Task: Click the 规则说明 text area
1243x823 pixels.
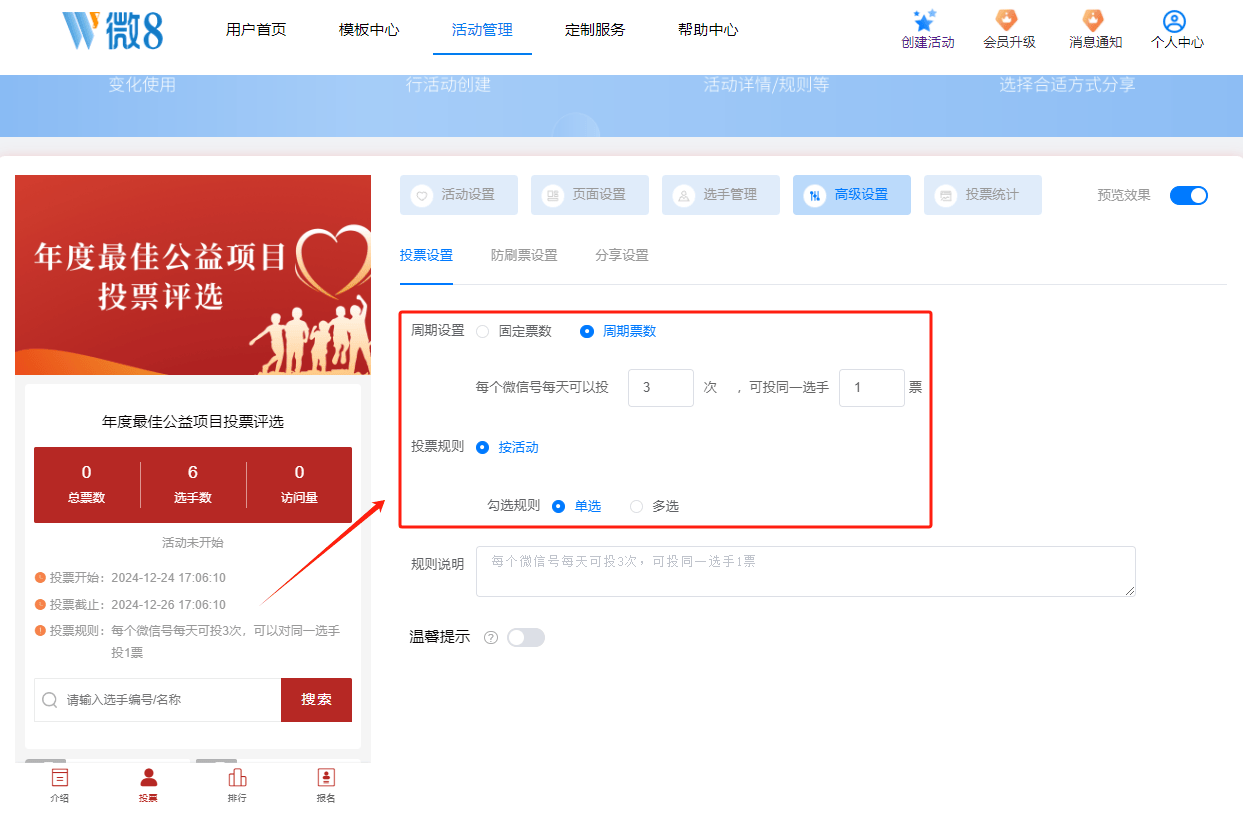Action: [x=805, y=572]
